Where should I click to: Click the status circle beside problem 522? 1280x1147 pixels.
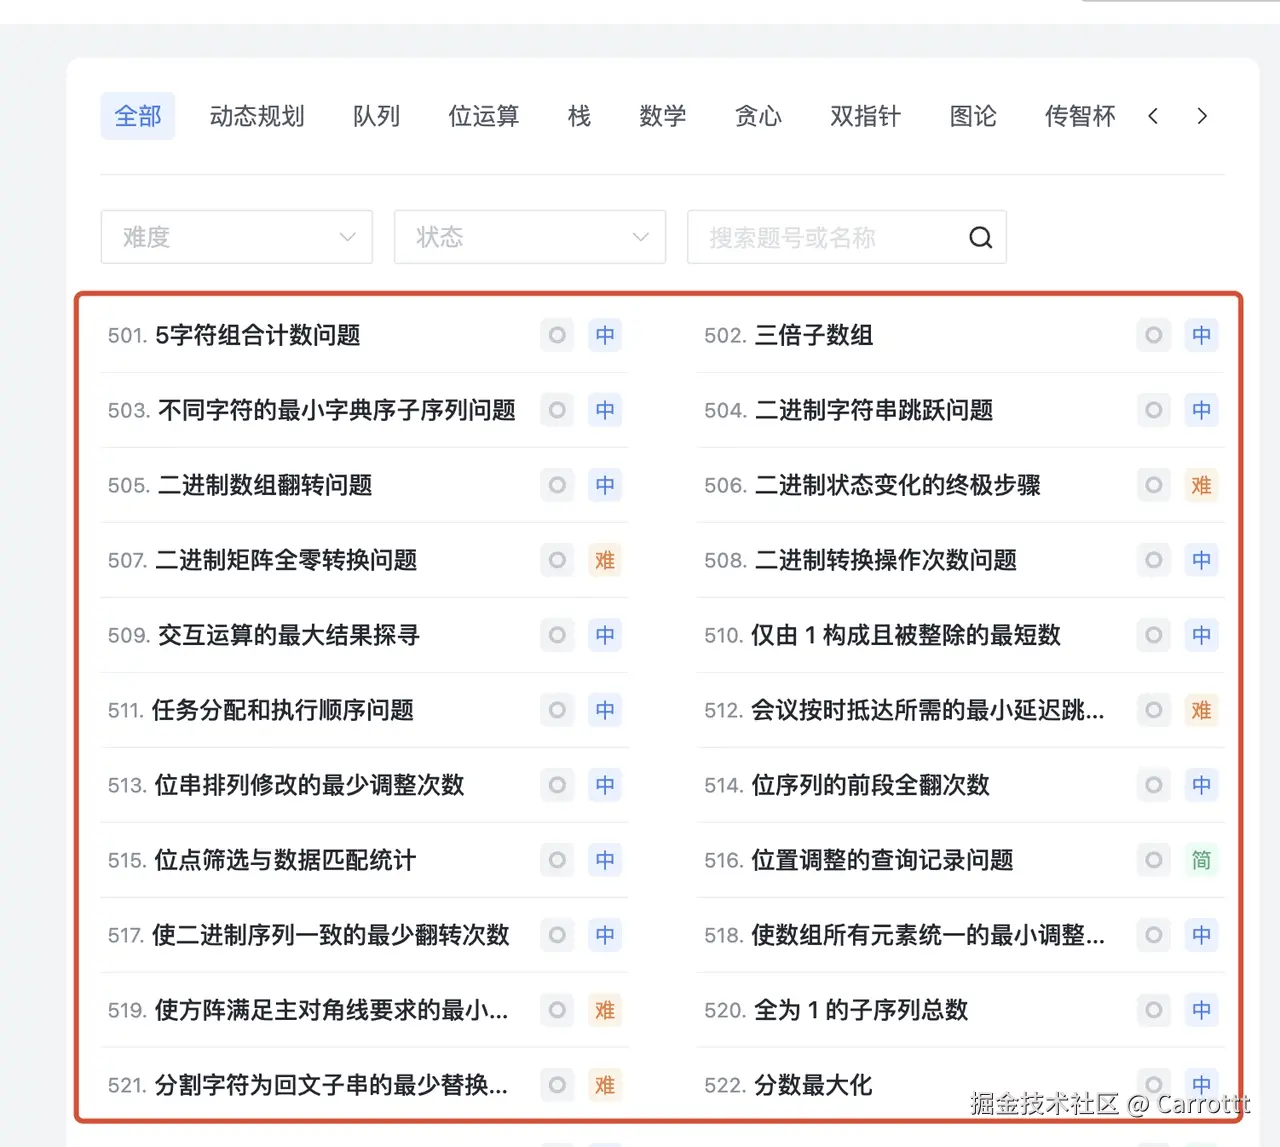1153,1085
